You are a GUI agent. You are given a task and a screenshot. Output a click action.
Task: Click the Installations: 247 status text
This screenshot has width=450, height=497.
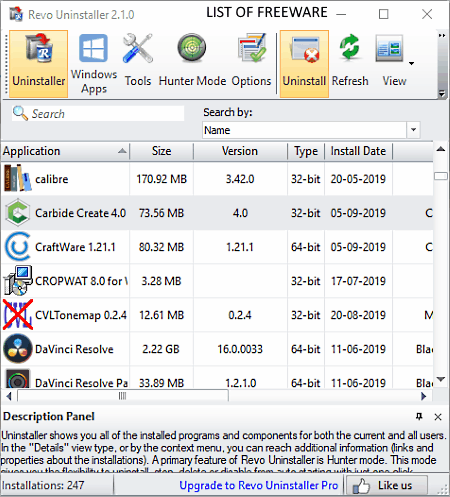click(x=43, y=485)
